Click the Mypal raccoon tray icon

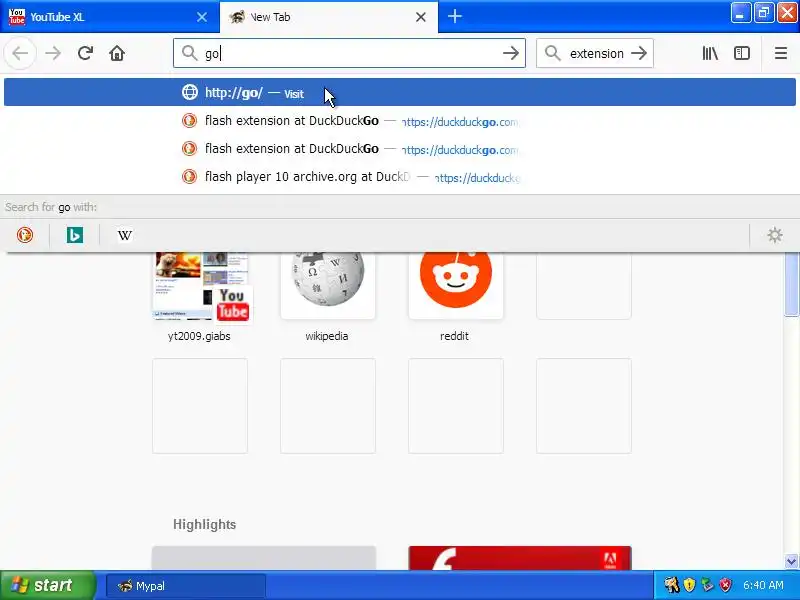(x=671, y=585)
